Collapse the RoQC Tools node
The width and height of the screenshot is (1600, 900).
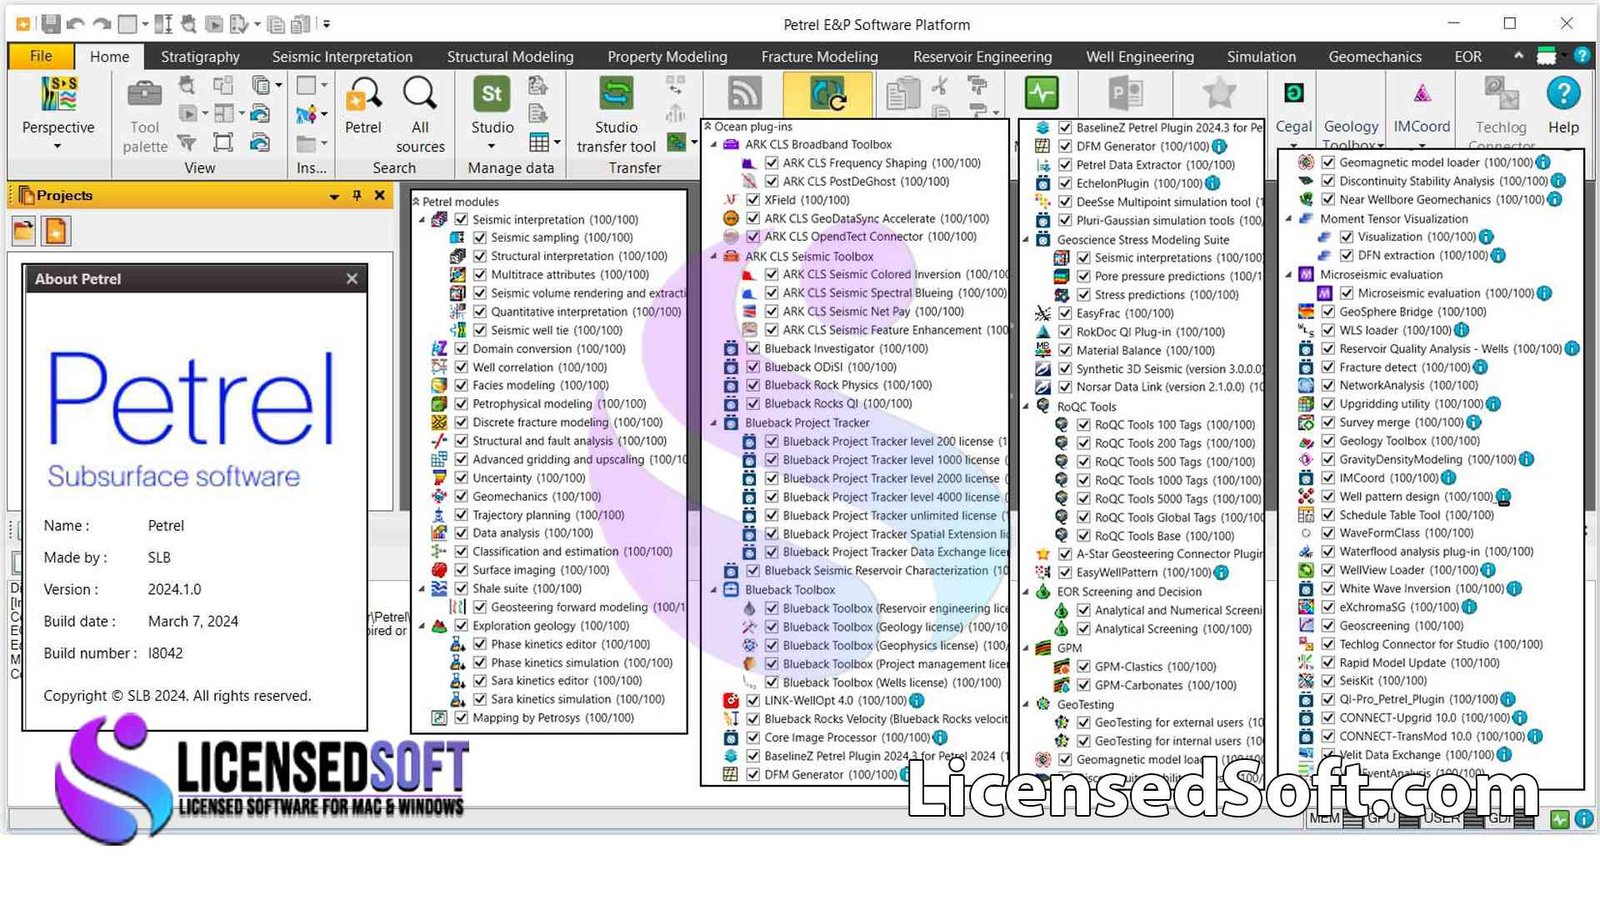tap(1026, 407)
